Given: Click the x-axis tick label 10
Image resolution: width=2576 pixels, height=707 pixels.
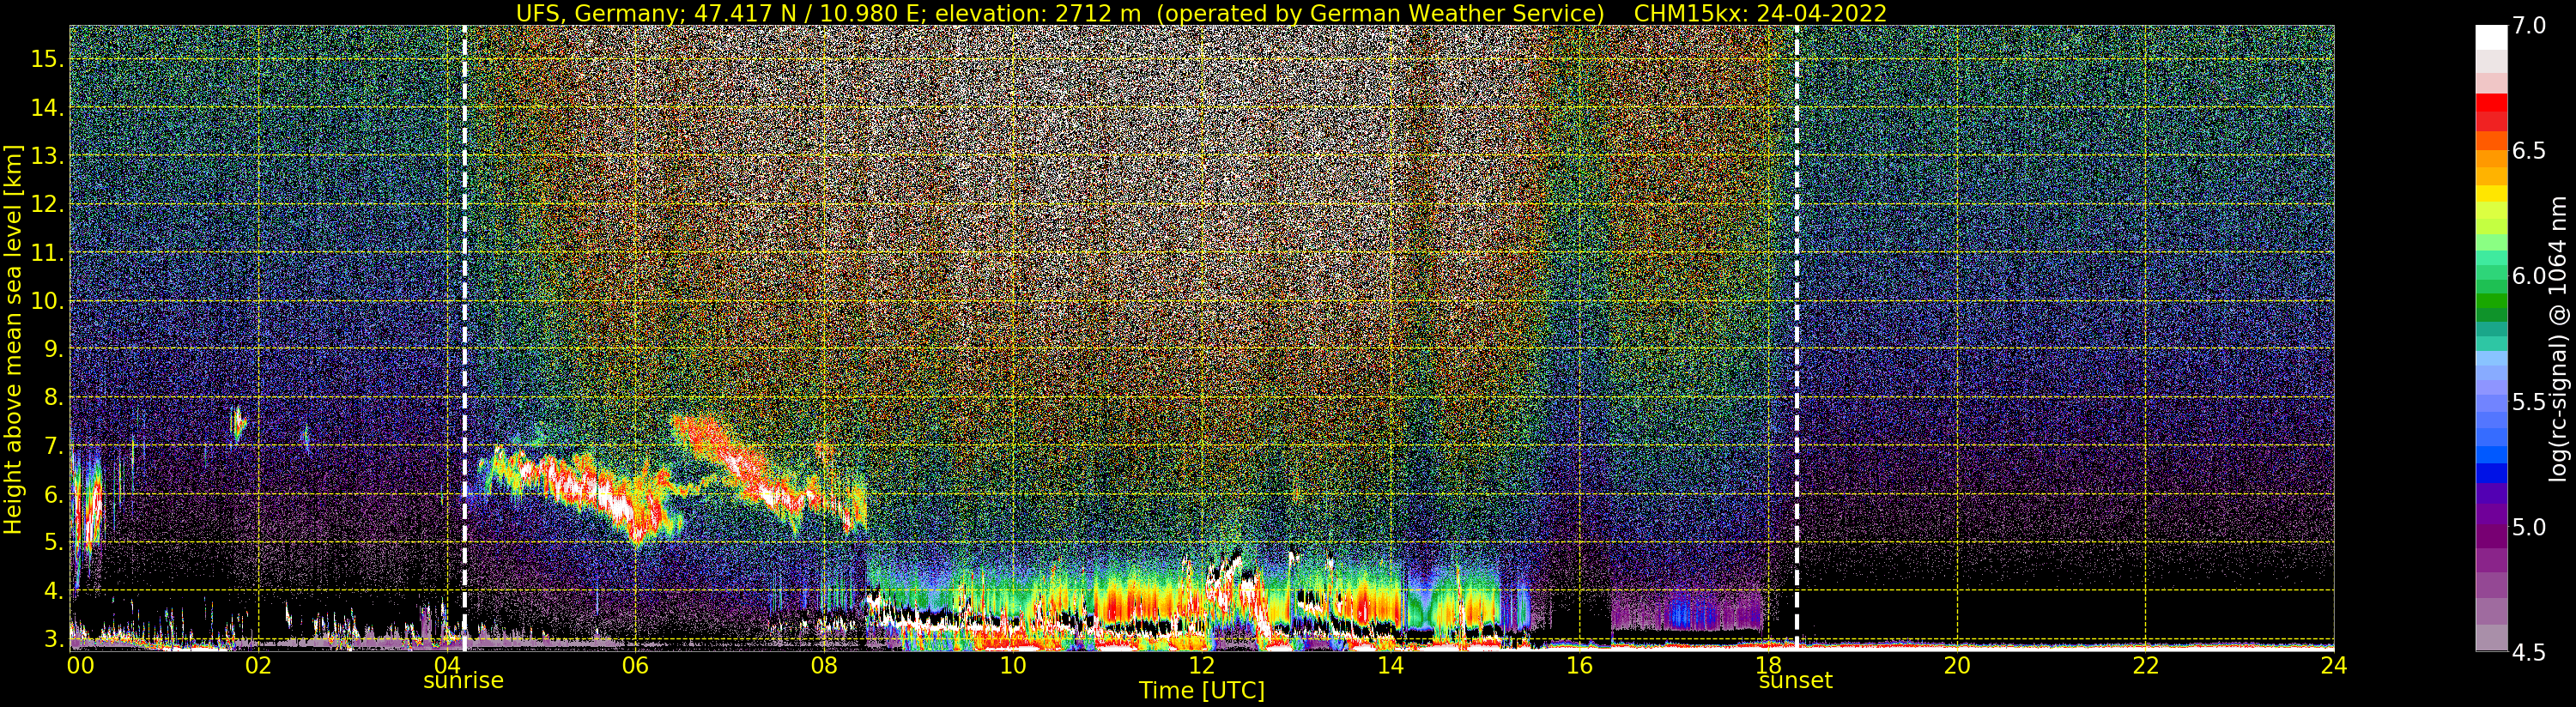Looking at the screenshot, I should [1013, 665].
